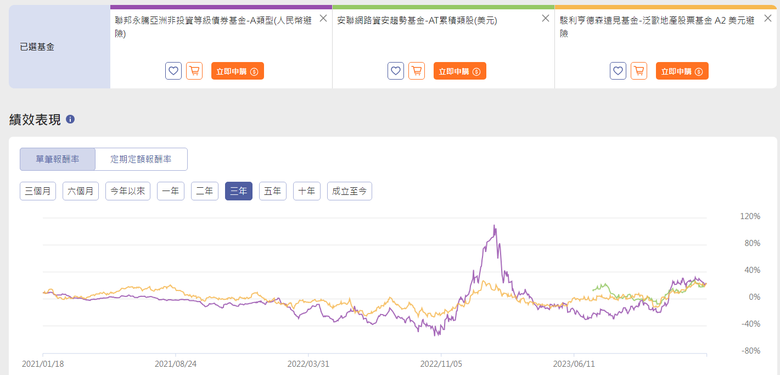Image resolution: width=780 pixels, height=375 pixels.
Task: Add 安聯網路資安趨勢基金 to shopping cart
Action: [x=416, y=71]
